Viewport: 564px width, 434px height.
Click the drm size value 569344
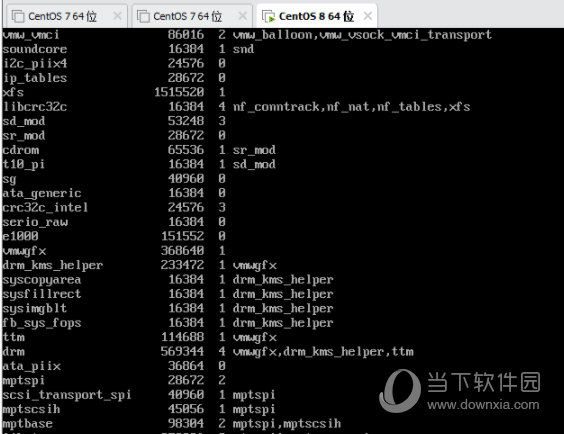pyautogui.click(x=183, y=351)
